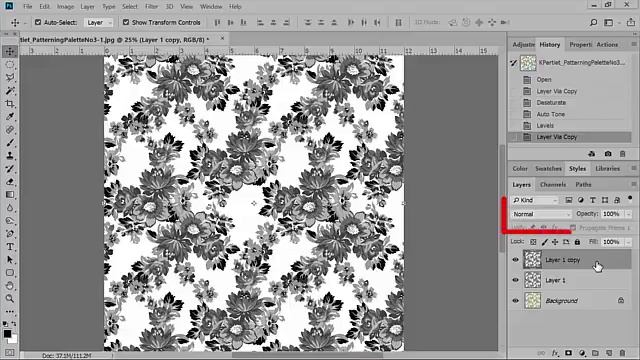The height and width of the screenshot is (360, 640).
Task: Close the document tab
Action: pos(222,38)
